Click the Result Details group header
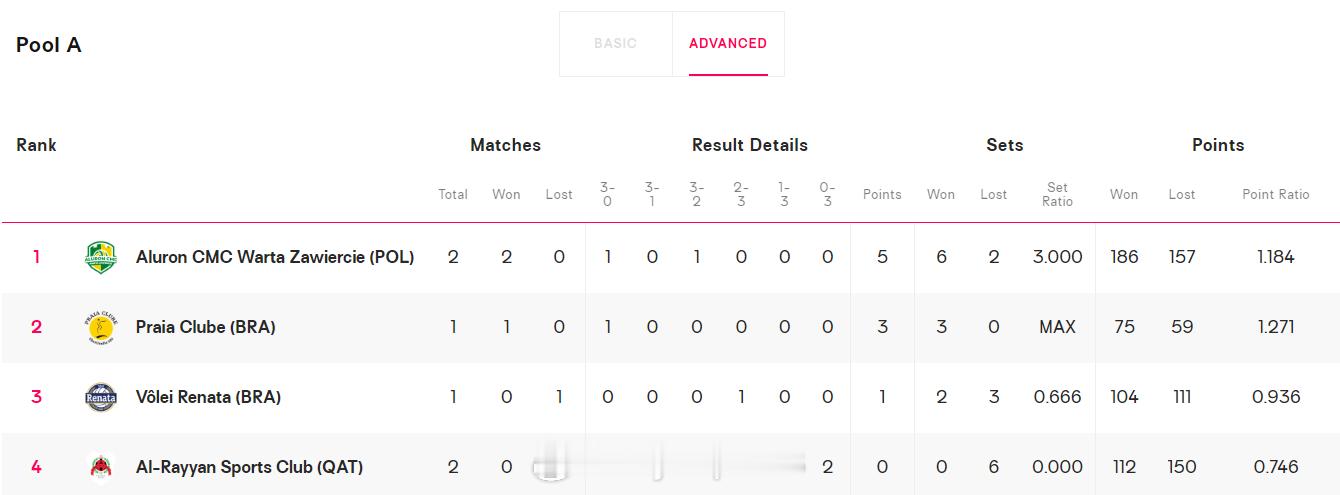Image resolution: width=1340 pixels, height=495 pixels. point(750,145)
